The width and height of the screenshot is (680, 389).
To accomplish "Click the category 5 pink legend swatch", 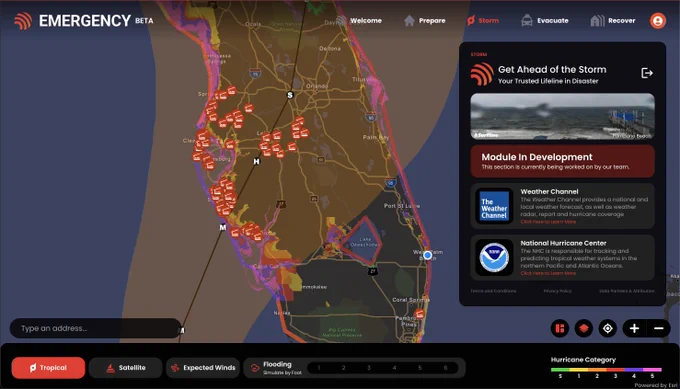I will 652,370.
